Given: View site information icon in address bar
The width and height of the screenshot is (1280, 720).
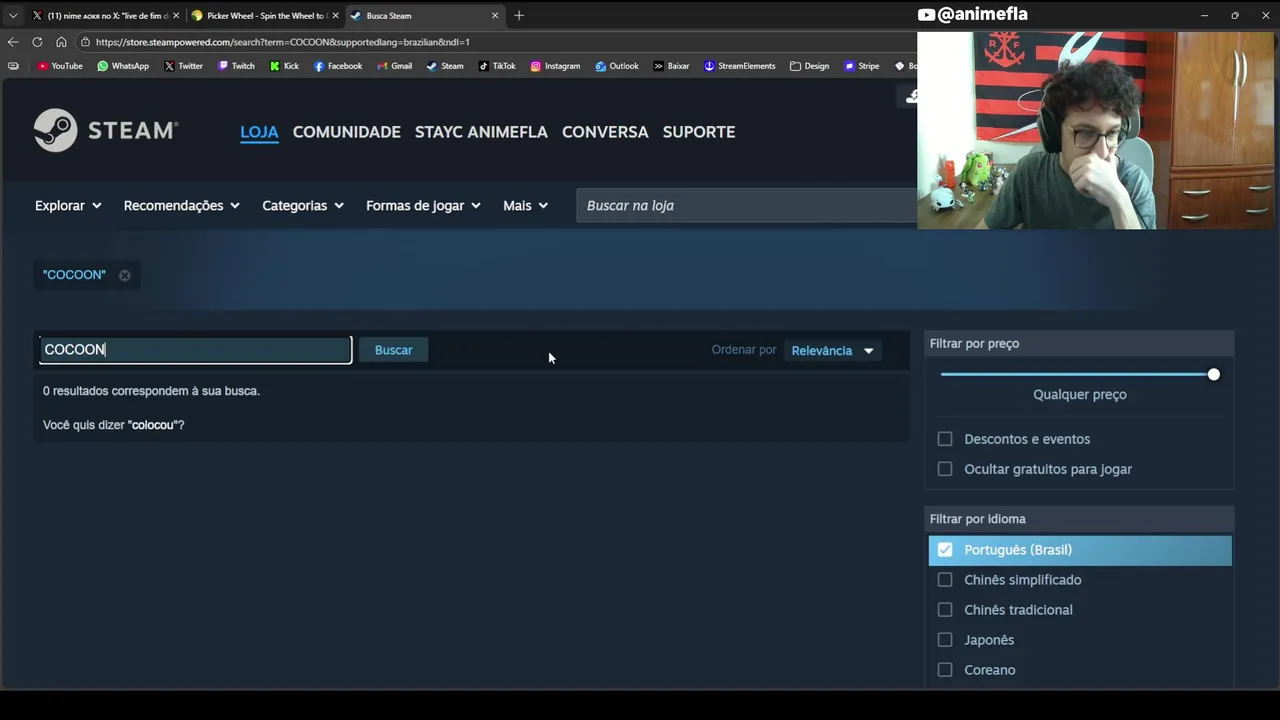Looking at the screenshot, I should (x=86, y=42).
